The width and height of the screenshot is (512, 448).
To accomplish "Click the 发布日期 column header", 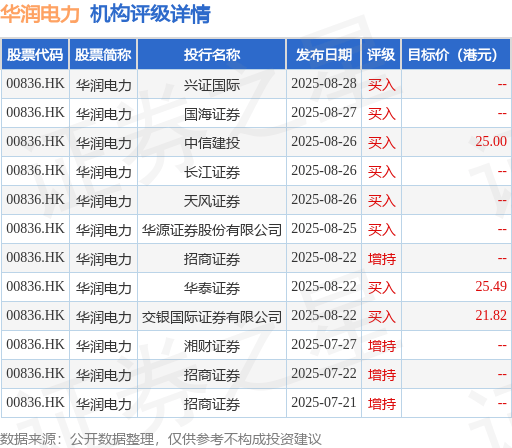I will tap(324, 54).
